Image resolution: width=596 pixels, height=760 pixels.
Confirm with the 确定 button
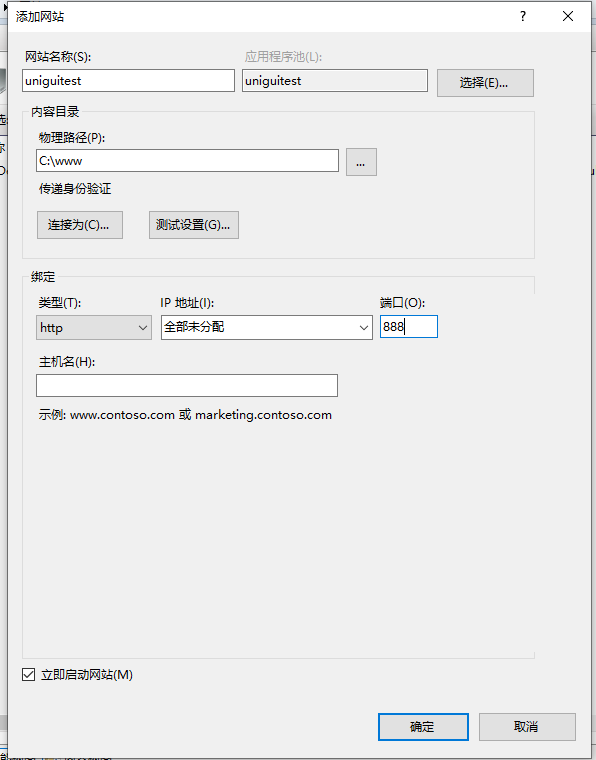(423, 727)
